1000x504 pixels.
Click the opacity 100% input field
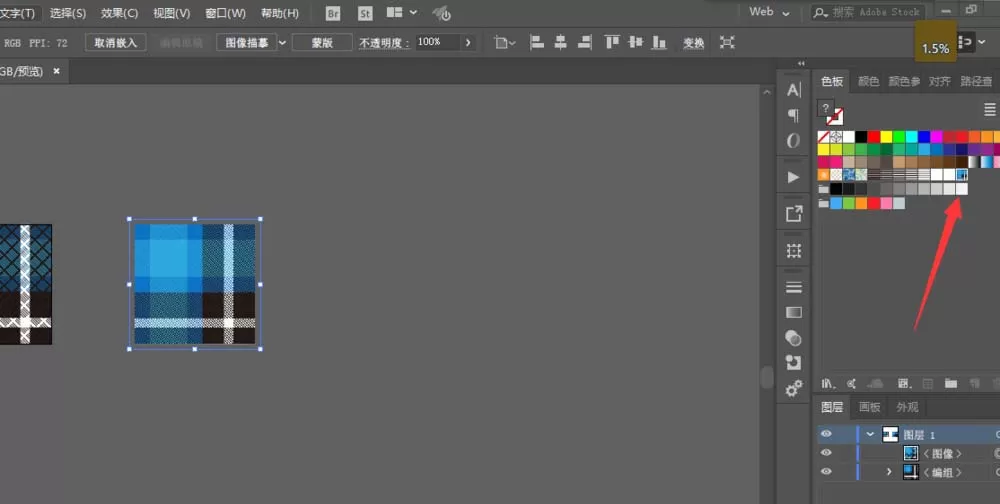click(438, 42)
